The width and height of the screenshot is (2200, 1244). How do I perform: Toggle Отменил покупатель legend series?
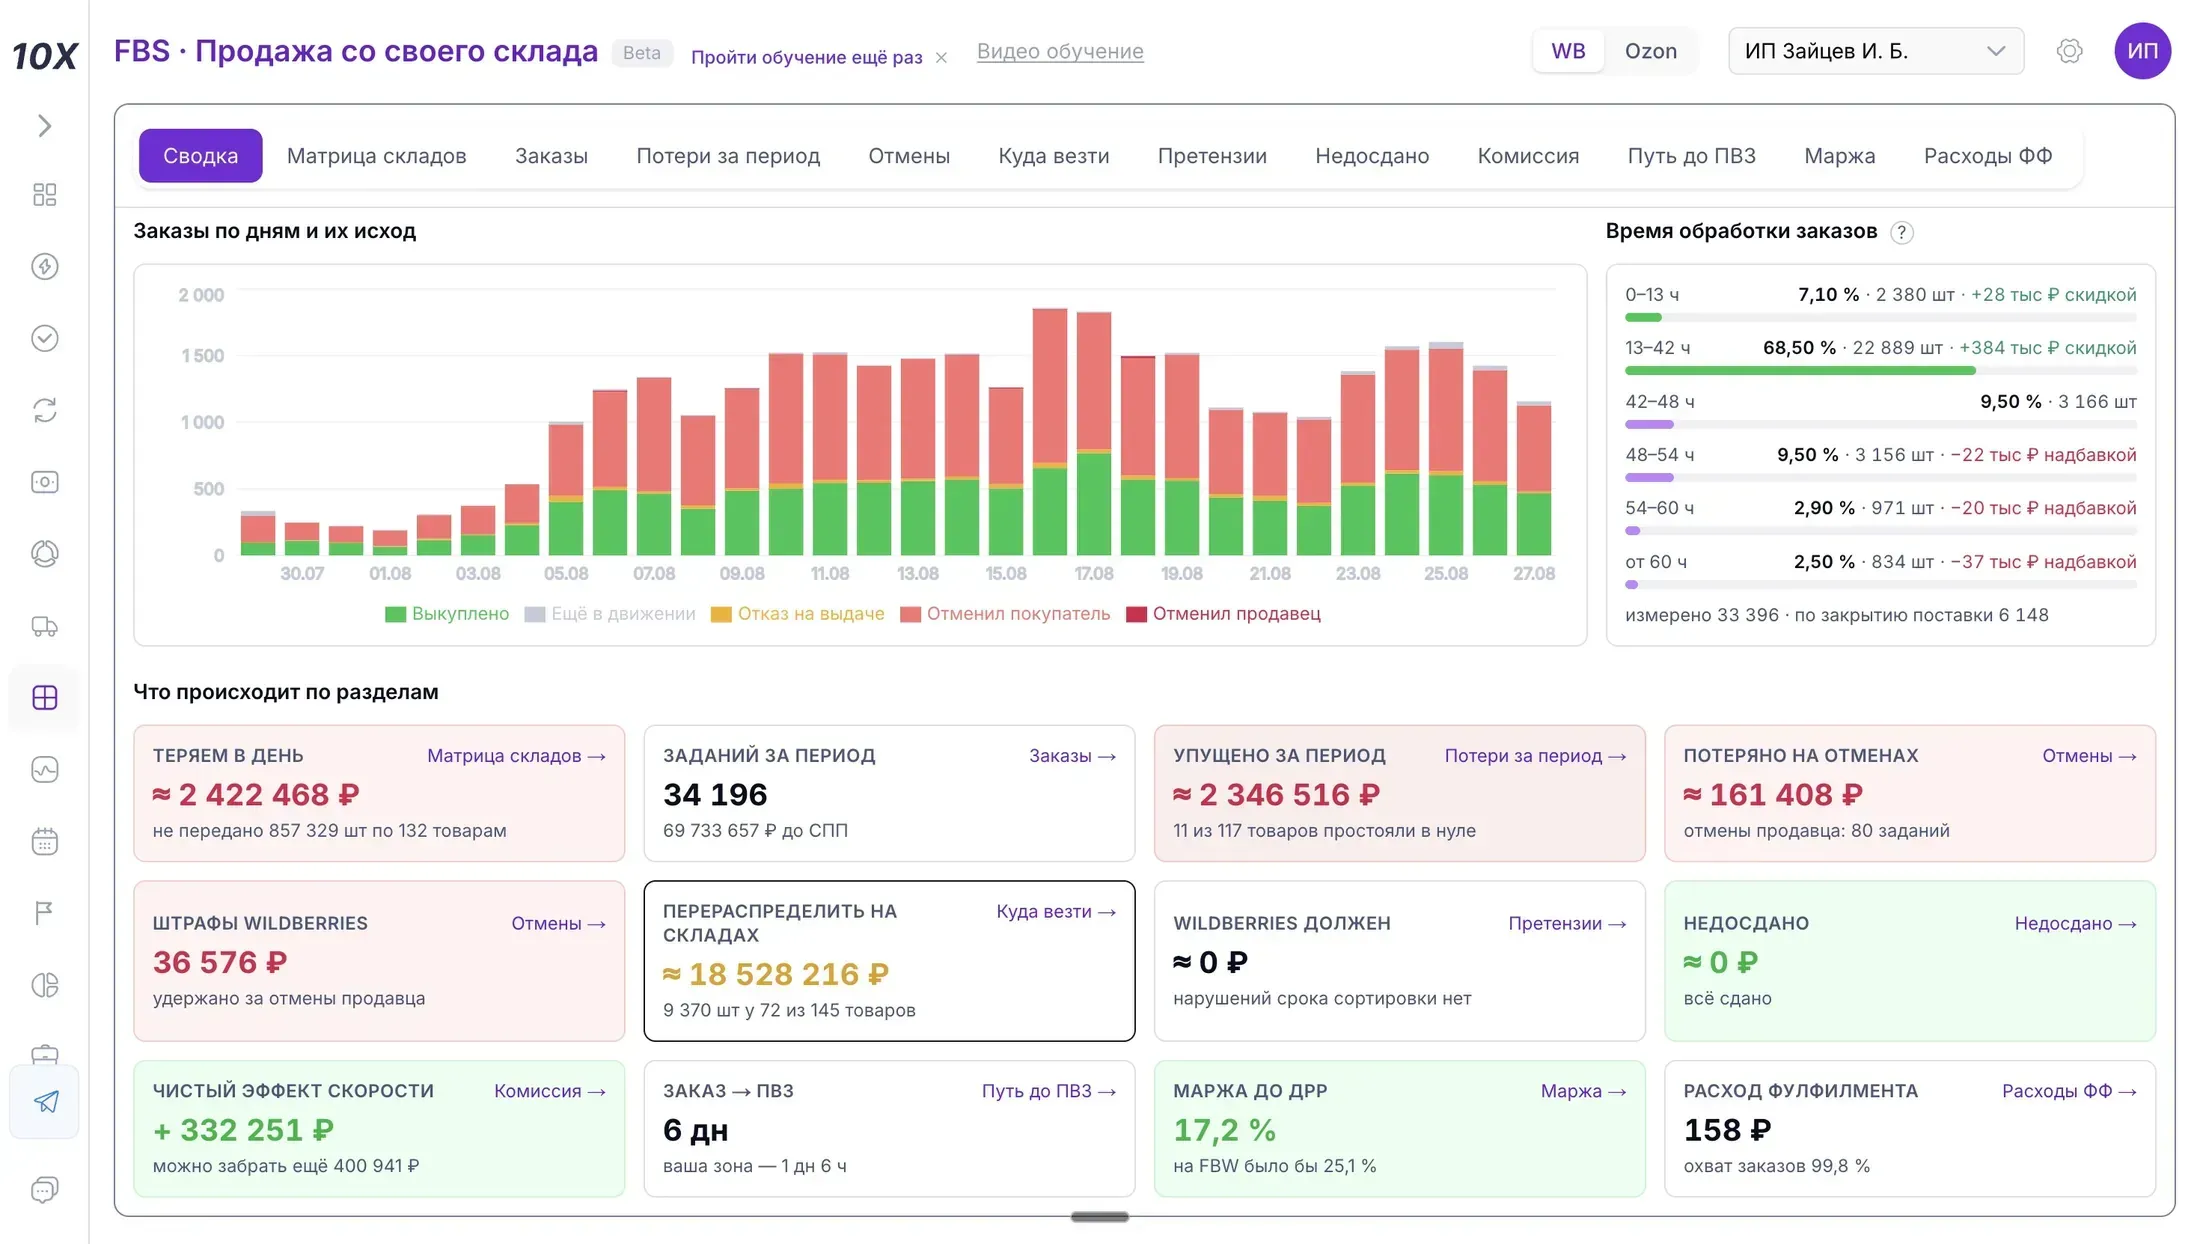1005,614
